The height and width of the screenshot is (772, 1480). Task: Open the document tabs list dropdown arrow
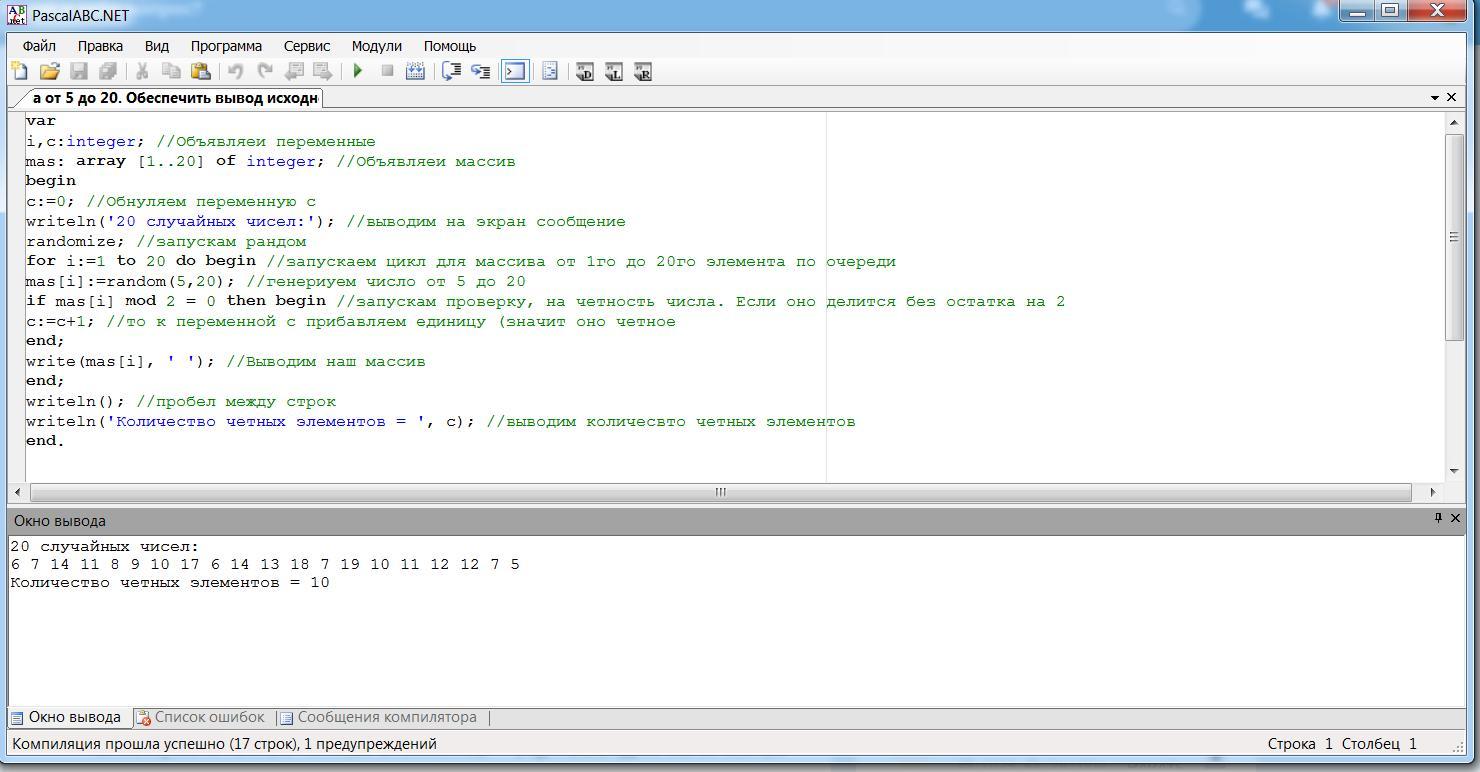tap(1435, 98)
